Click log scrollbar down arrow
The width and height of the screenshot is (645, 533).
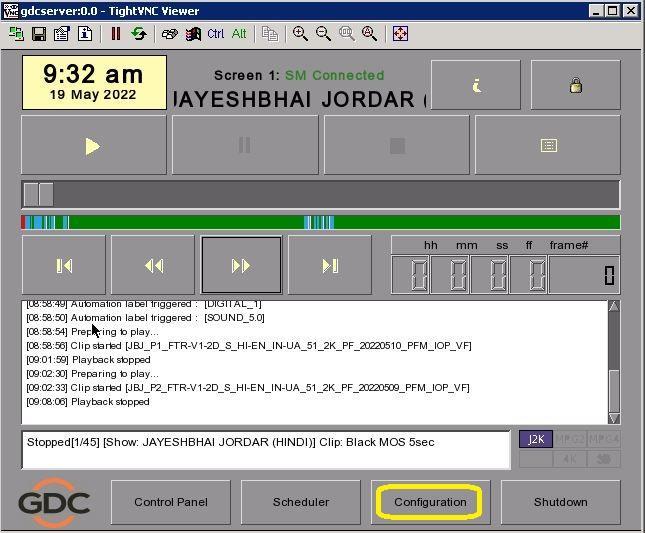(614, 418)
